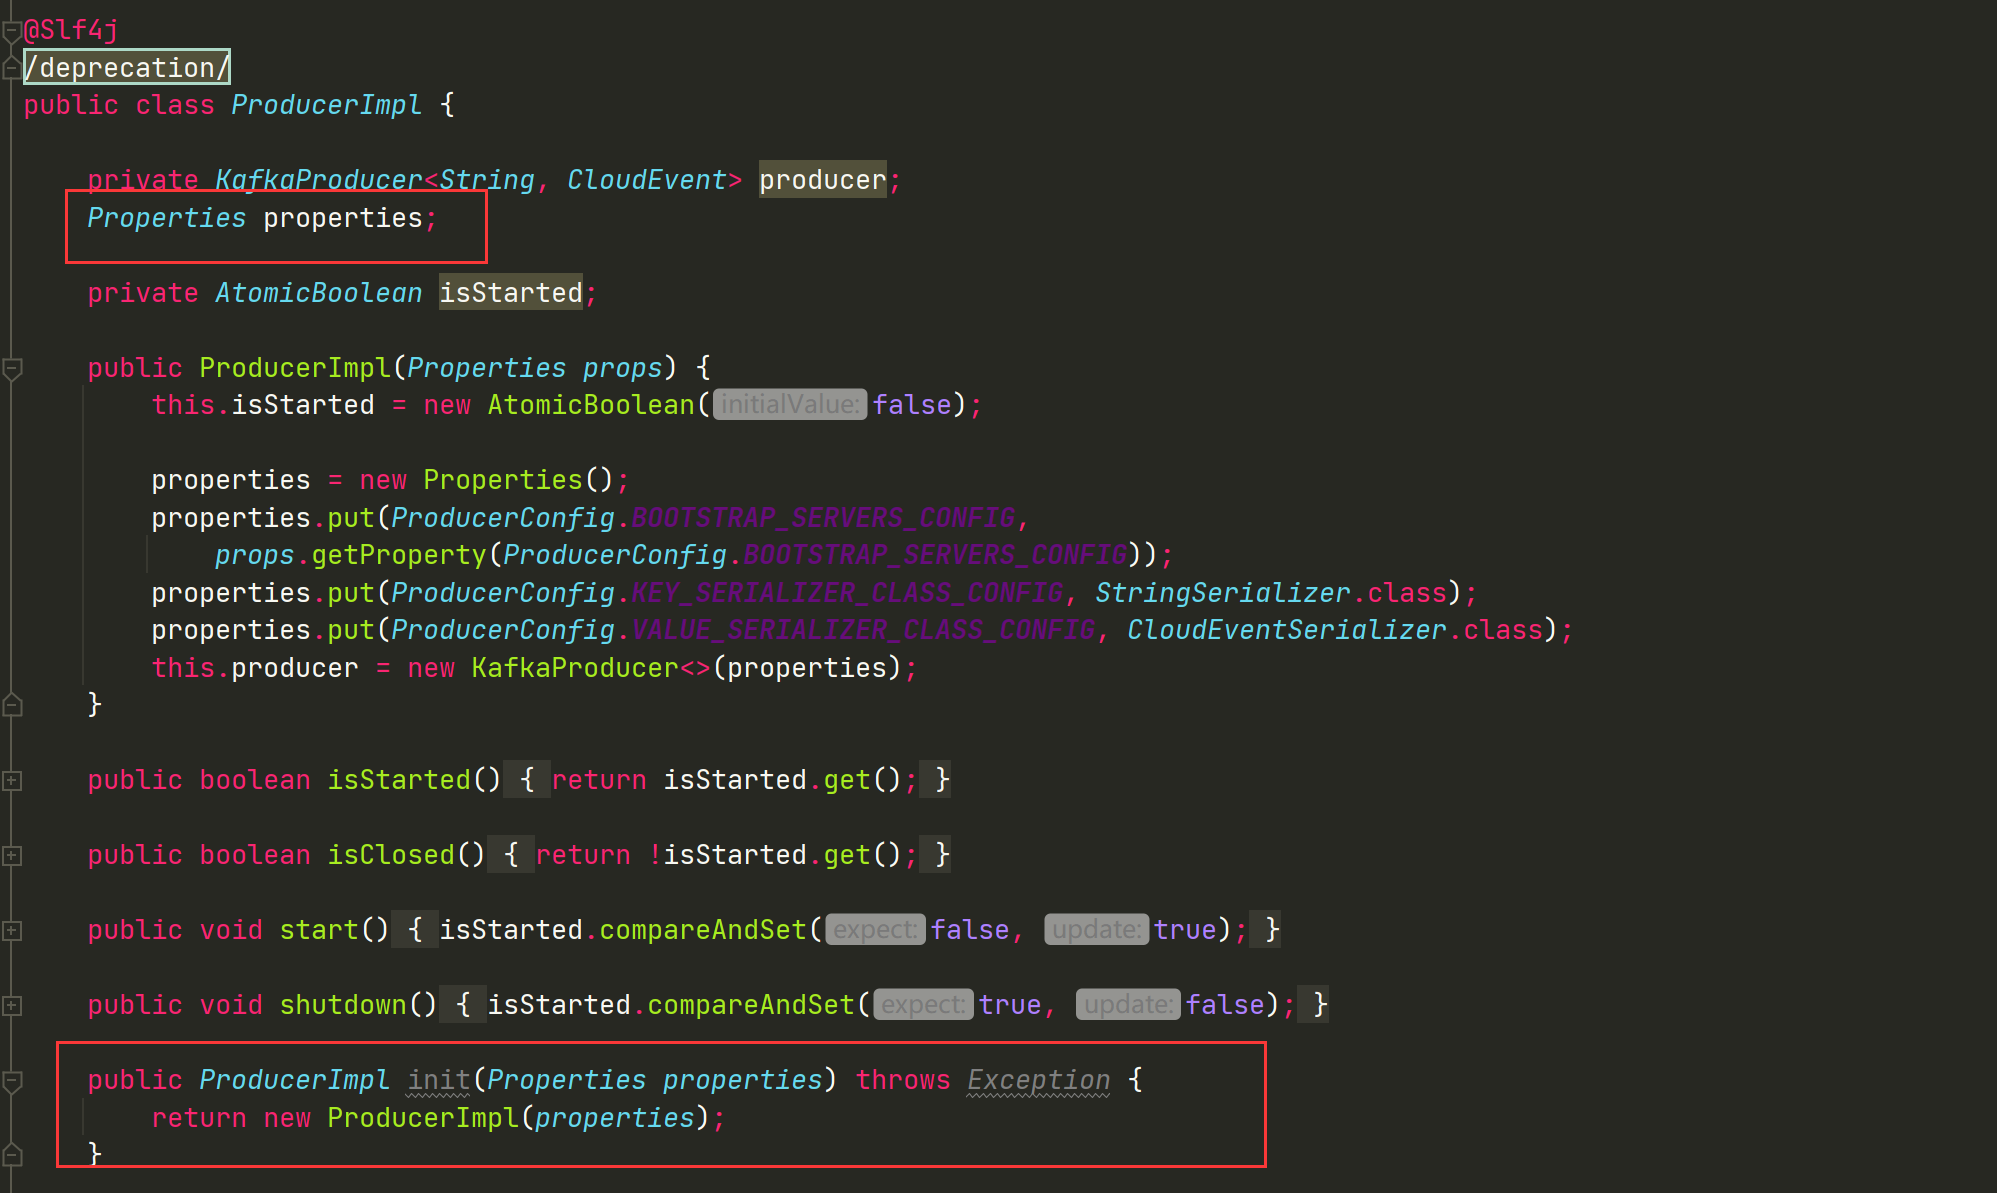Click CloudEventSerializer class reference
Image resolution: width=1997 pixels, height=1193 pixels.
tap(1286, 630)
